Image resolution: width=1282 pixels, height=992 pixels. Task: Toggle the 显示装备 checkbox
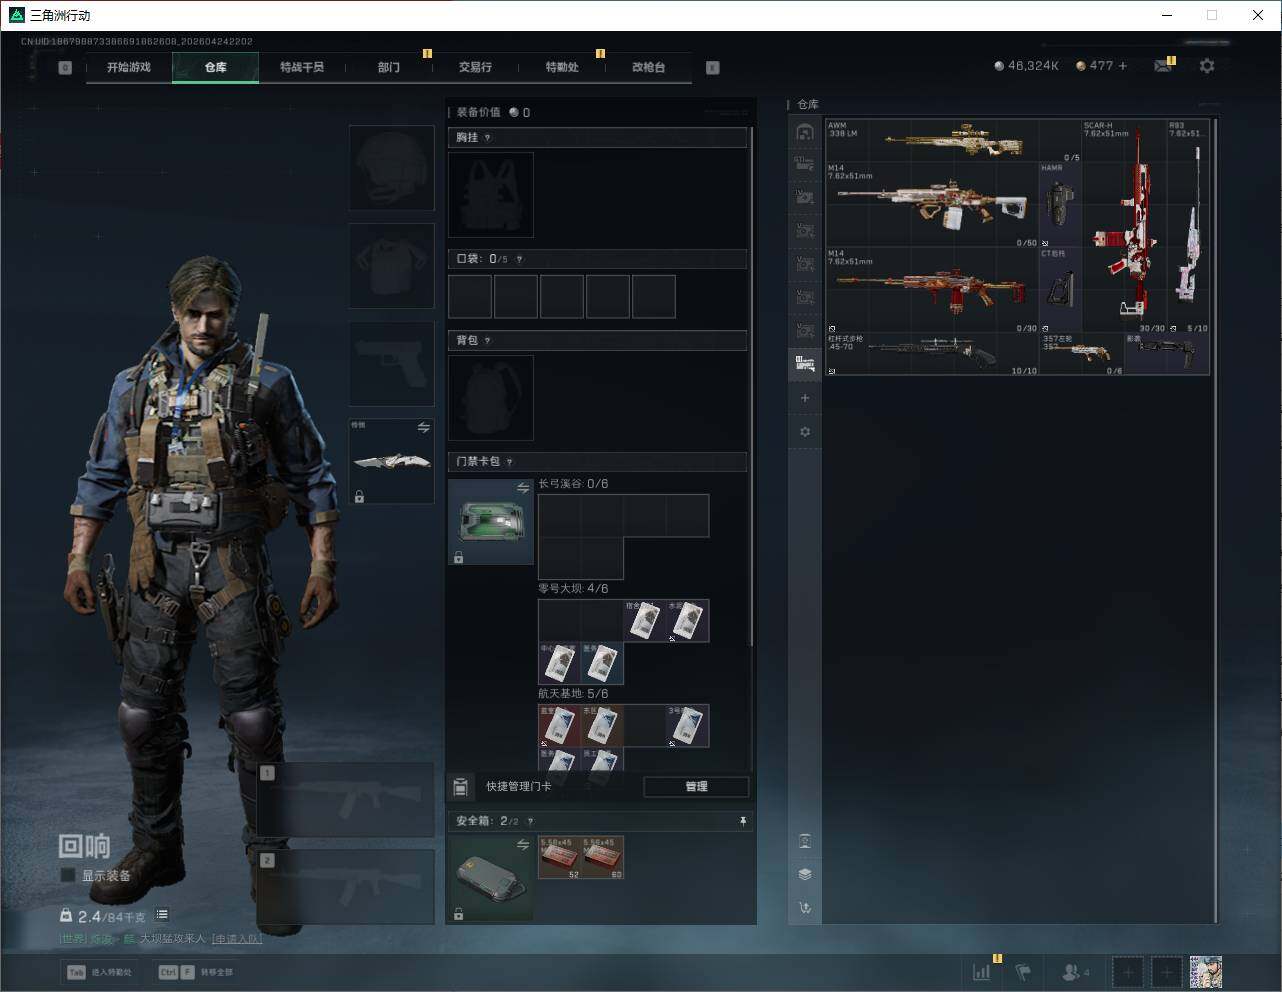(x=68, y=876)
